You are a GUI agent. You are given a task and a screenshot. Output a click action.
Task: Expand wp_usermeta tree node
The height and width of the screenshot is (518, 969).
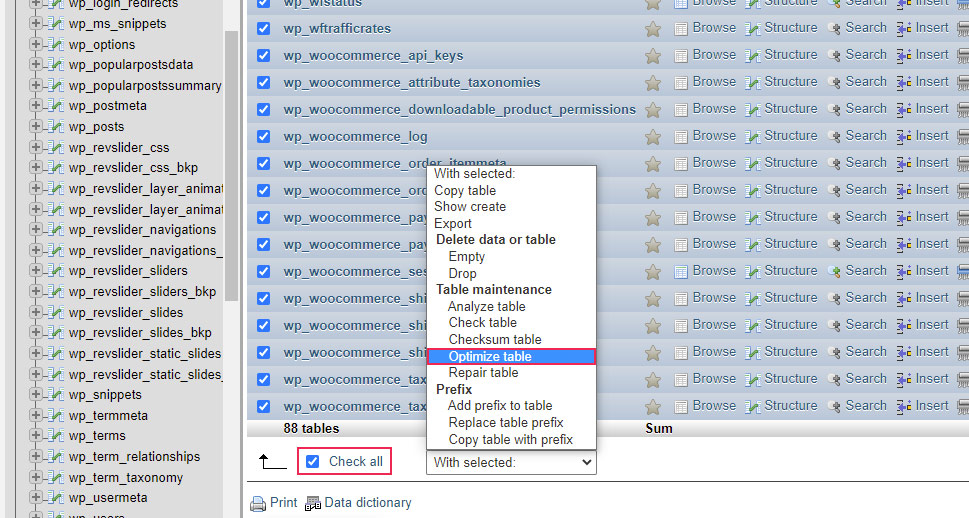(x=36, y=498)
